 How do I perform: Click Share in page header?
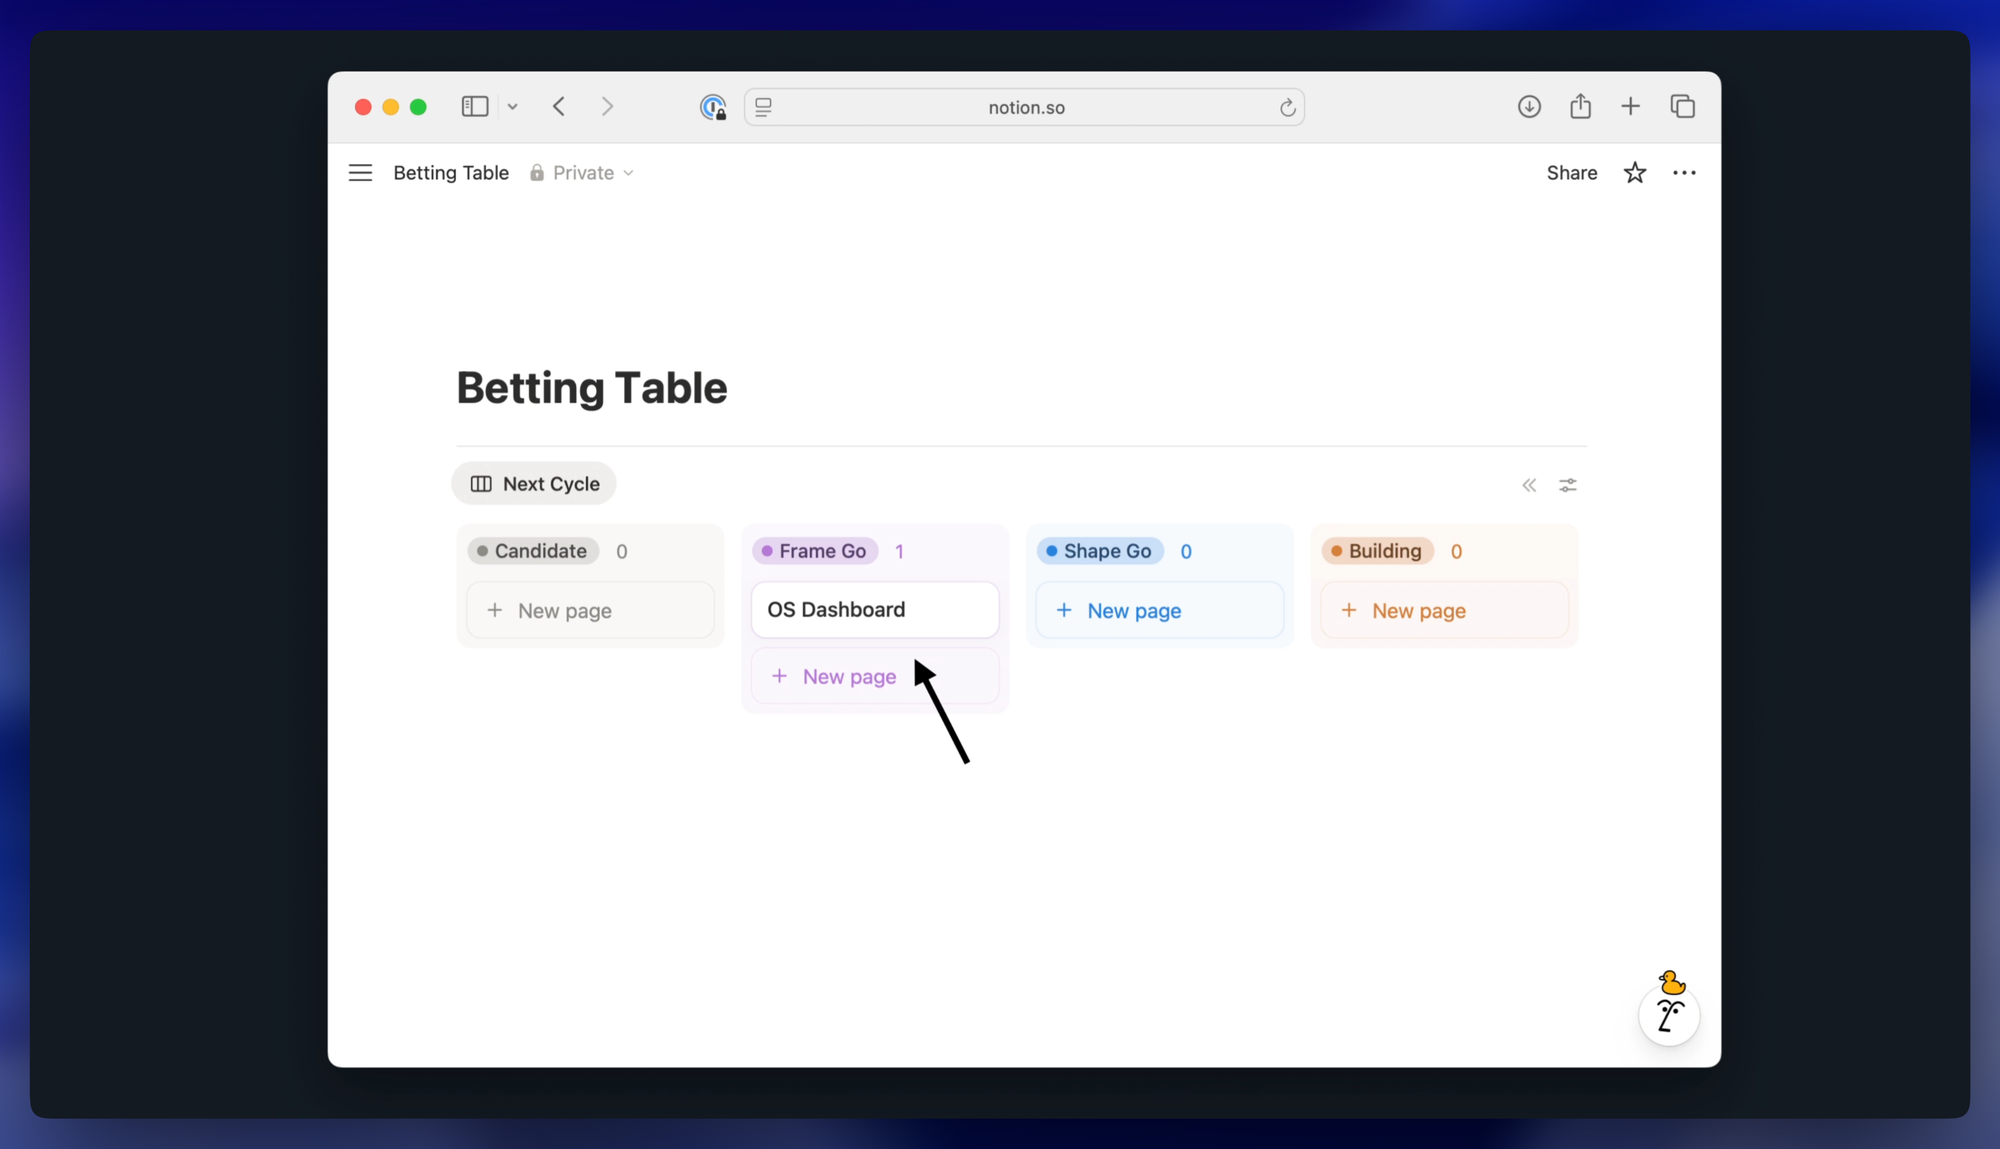click(1571, 173)
